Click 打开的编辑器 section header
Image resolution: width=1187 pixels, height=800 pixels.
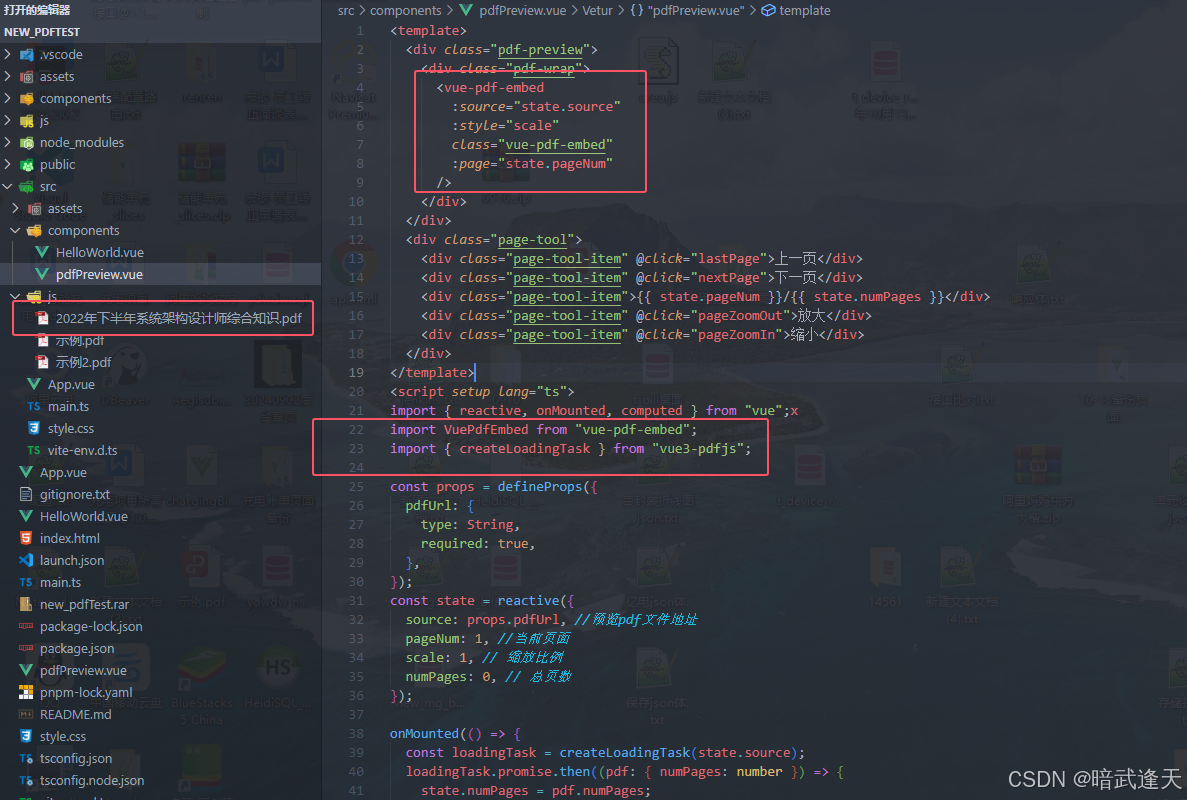coord(37,9)
